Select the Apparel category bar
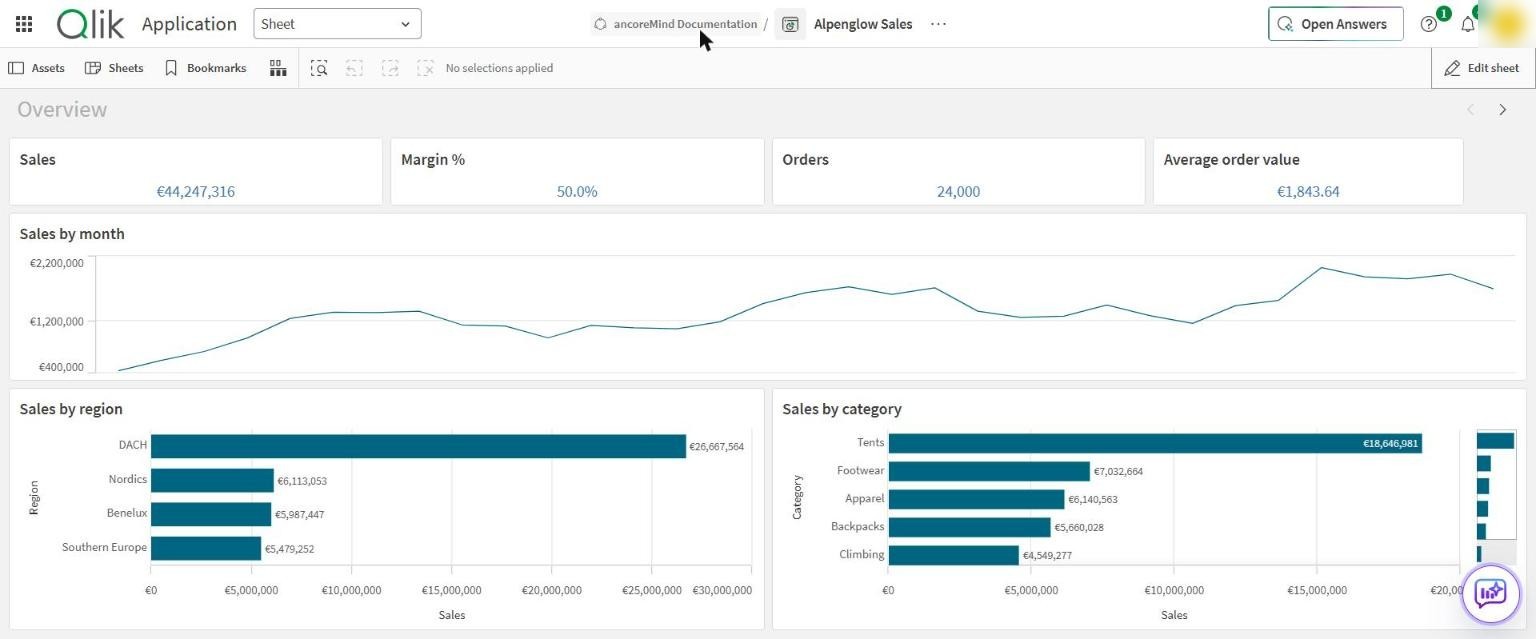 (976, 499)
